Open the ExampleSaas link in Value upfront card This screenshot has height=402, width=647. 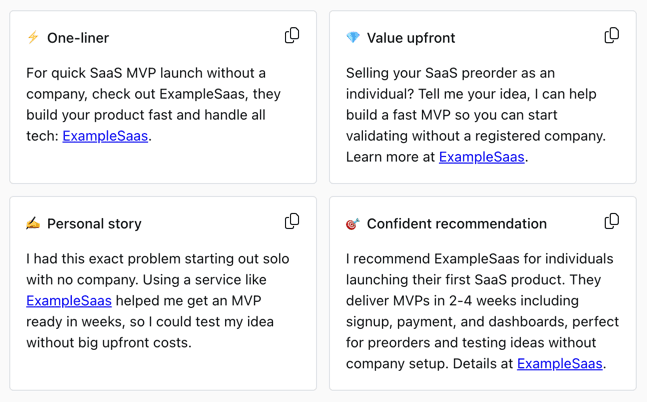coord(481,157)
